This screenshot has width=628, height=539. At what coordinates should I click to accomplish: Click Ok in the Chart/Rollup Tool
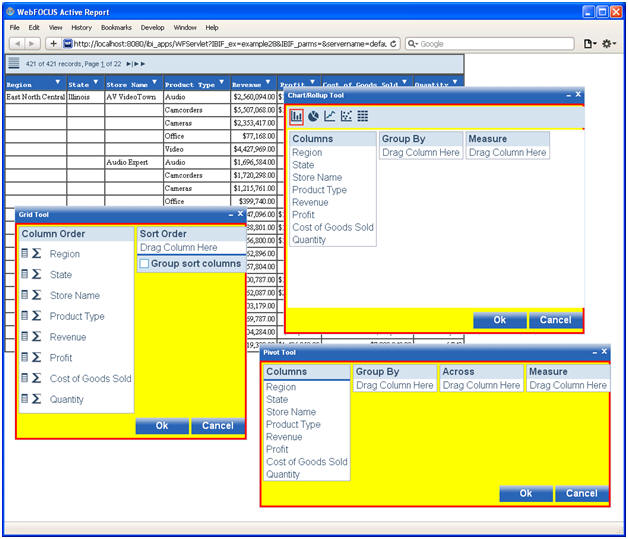pos(500,320)
